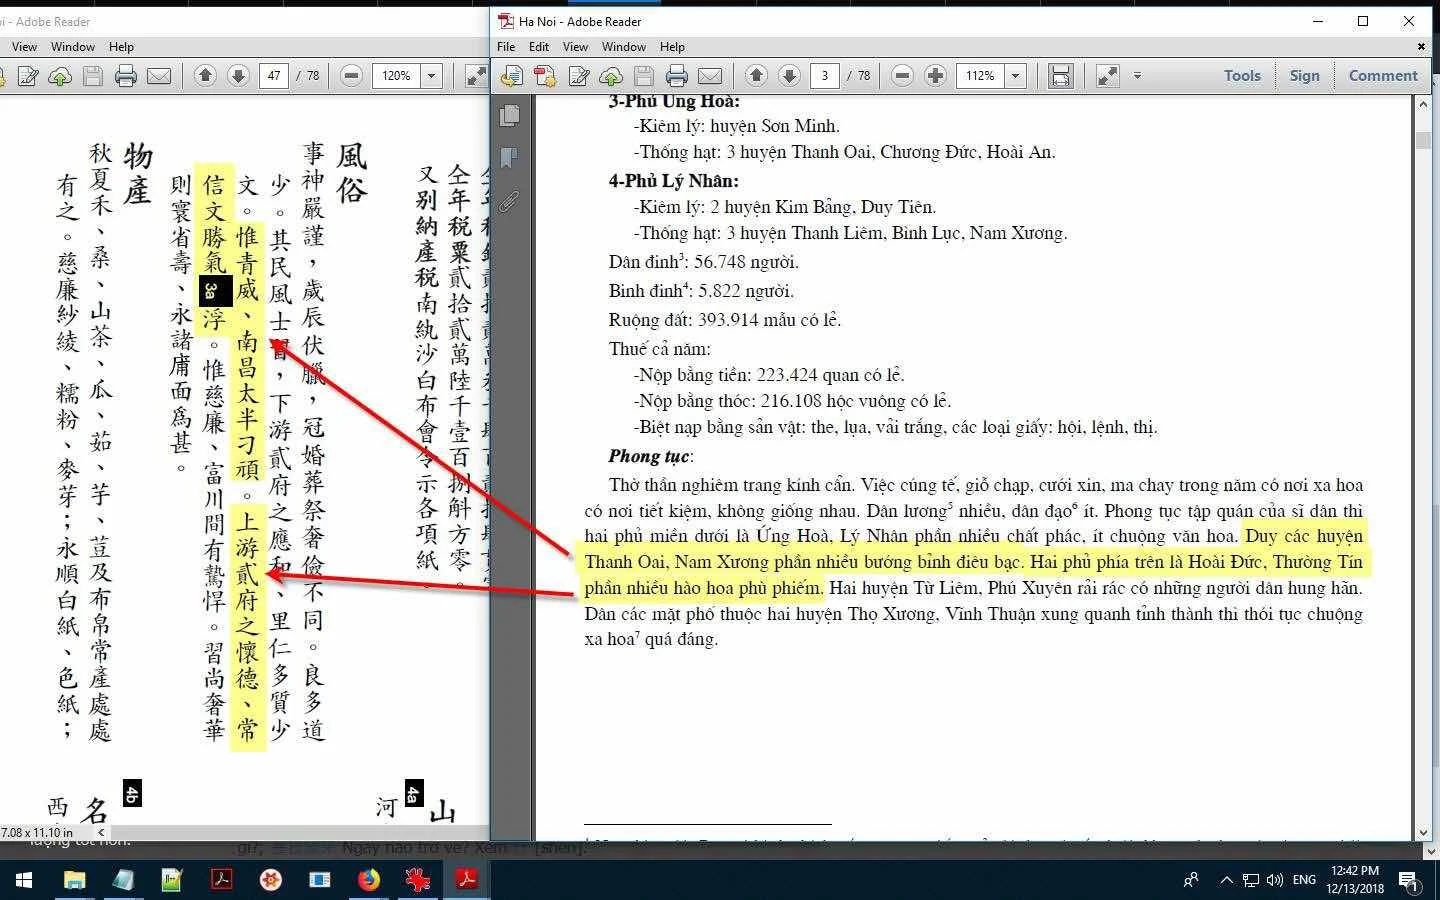Open Help menu in Ha Noi window
1440x900 pixels.
click(672, 47)
